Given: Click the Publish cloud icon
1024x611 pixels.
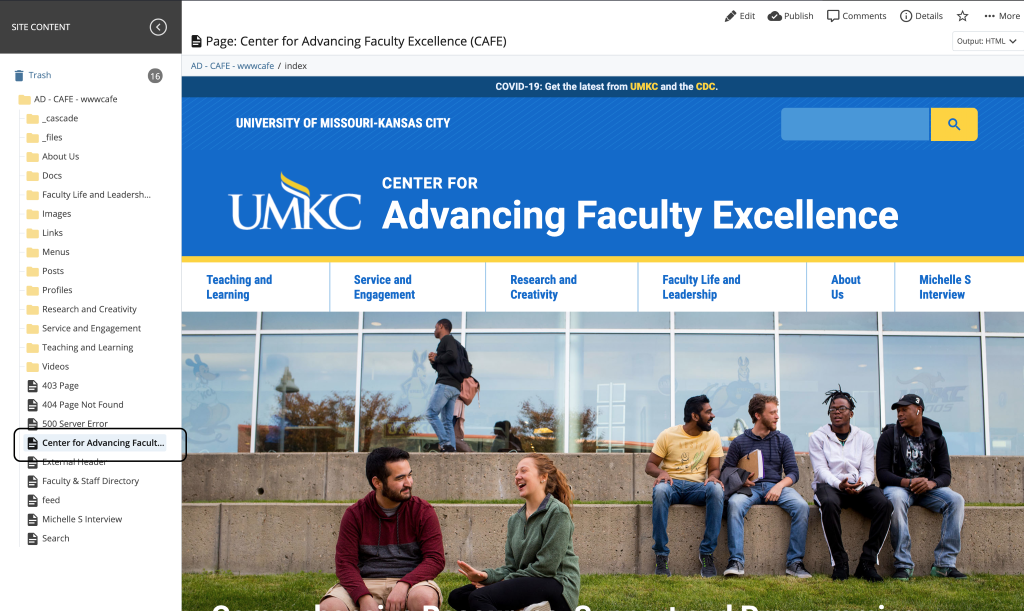Looking at the screenshot, I should click(775, 16).
